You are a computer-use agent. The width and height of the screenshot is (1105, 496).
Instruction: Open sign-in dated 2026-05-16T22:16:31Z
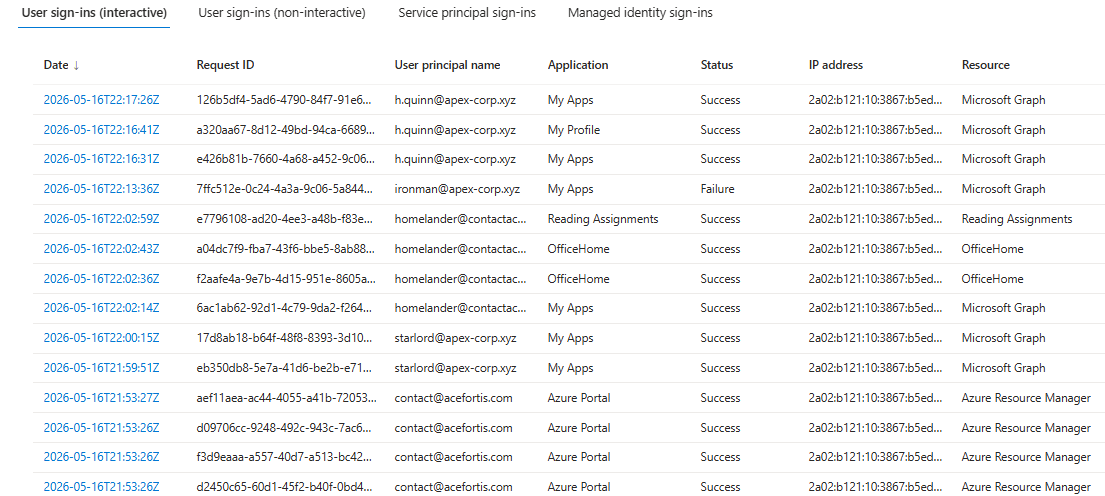point(101,159)
